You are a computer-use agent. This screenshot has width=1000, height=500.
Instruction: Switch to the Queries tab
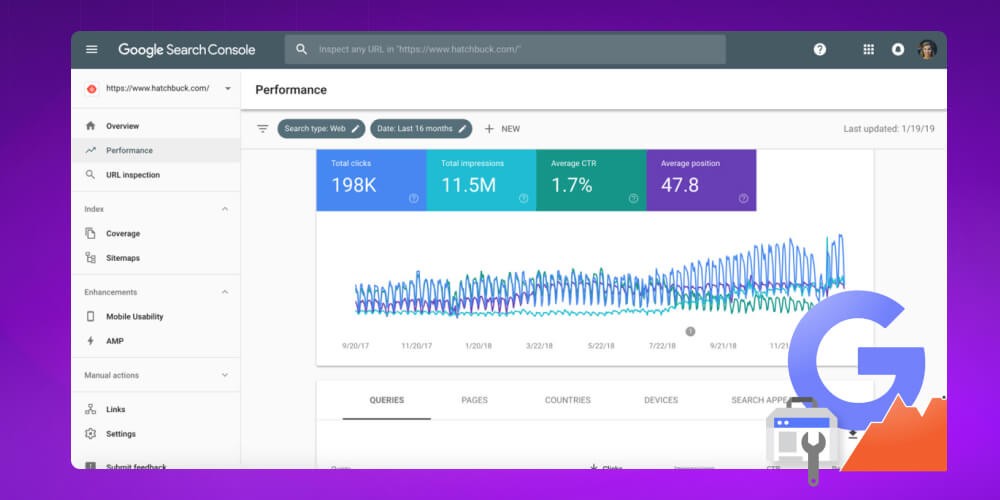pos(386,401)
